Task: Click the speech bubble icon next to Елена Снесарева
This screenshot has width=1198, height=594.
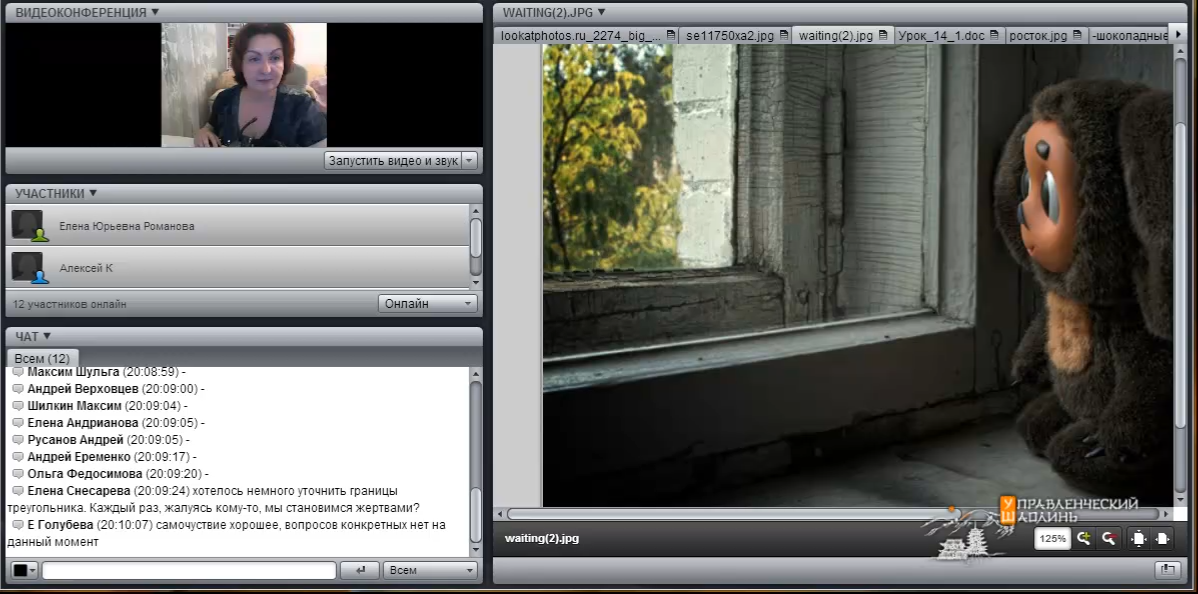Action: point(18,491)
